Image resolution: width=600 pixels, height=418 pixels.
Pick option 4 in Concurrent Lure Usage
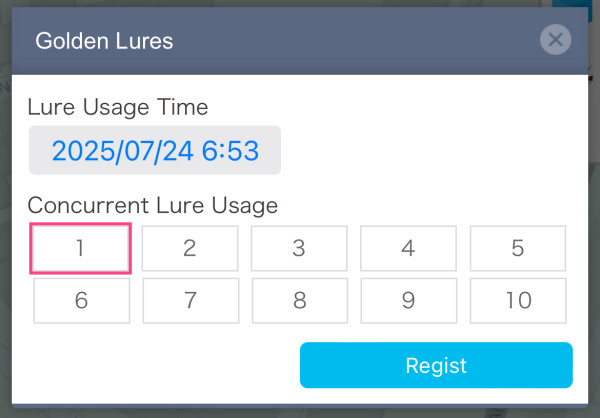408,248
